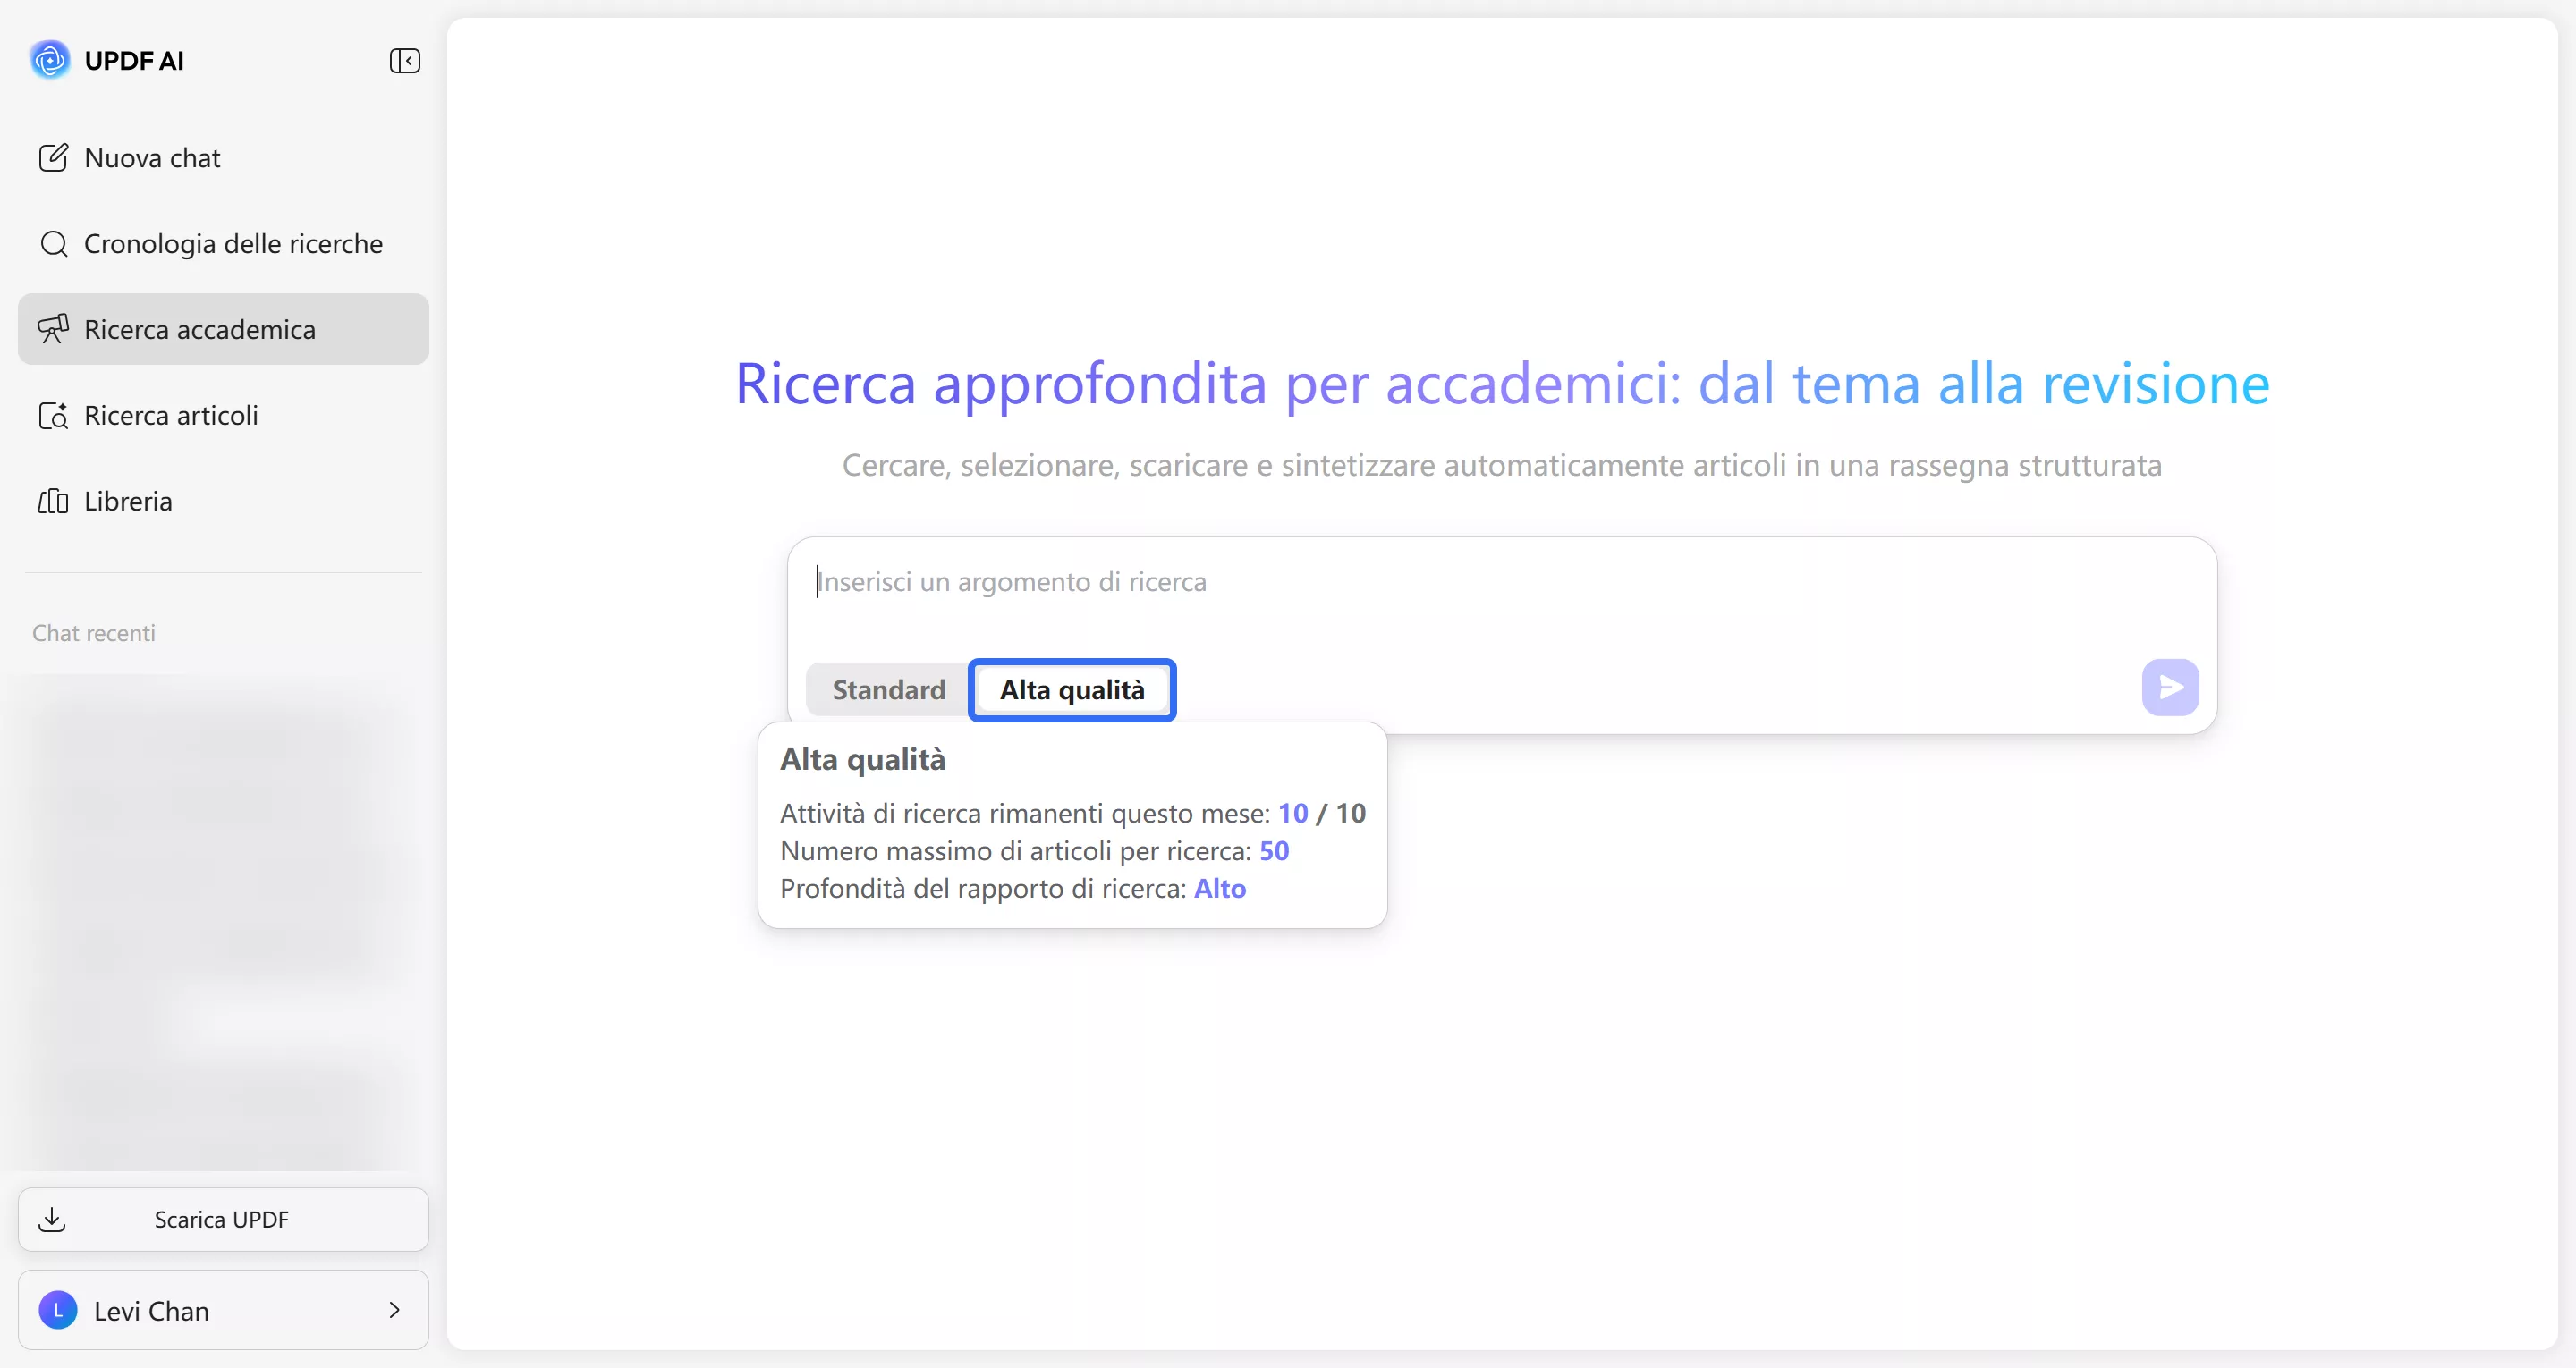Switch to Standard search mode
2576x1368 pixels.
(888, 689)
